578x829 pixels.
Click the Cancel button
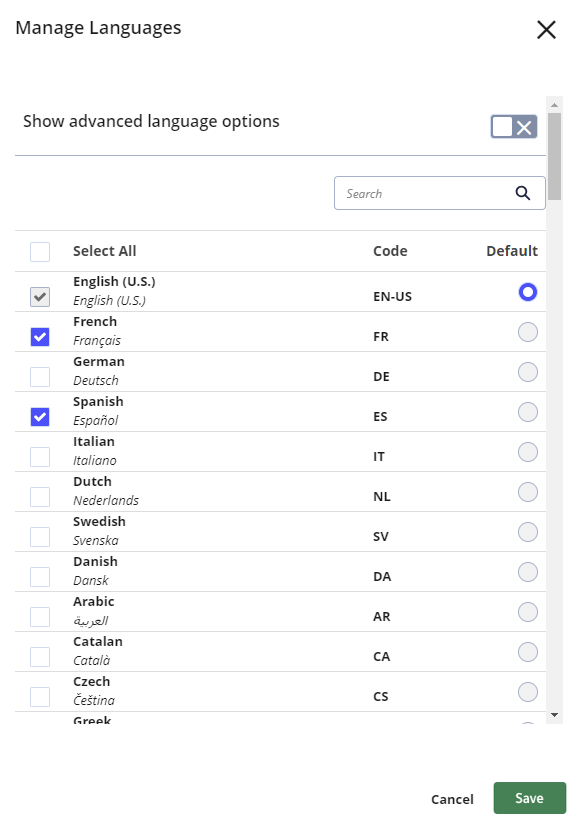[452, 799]
